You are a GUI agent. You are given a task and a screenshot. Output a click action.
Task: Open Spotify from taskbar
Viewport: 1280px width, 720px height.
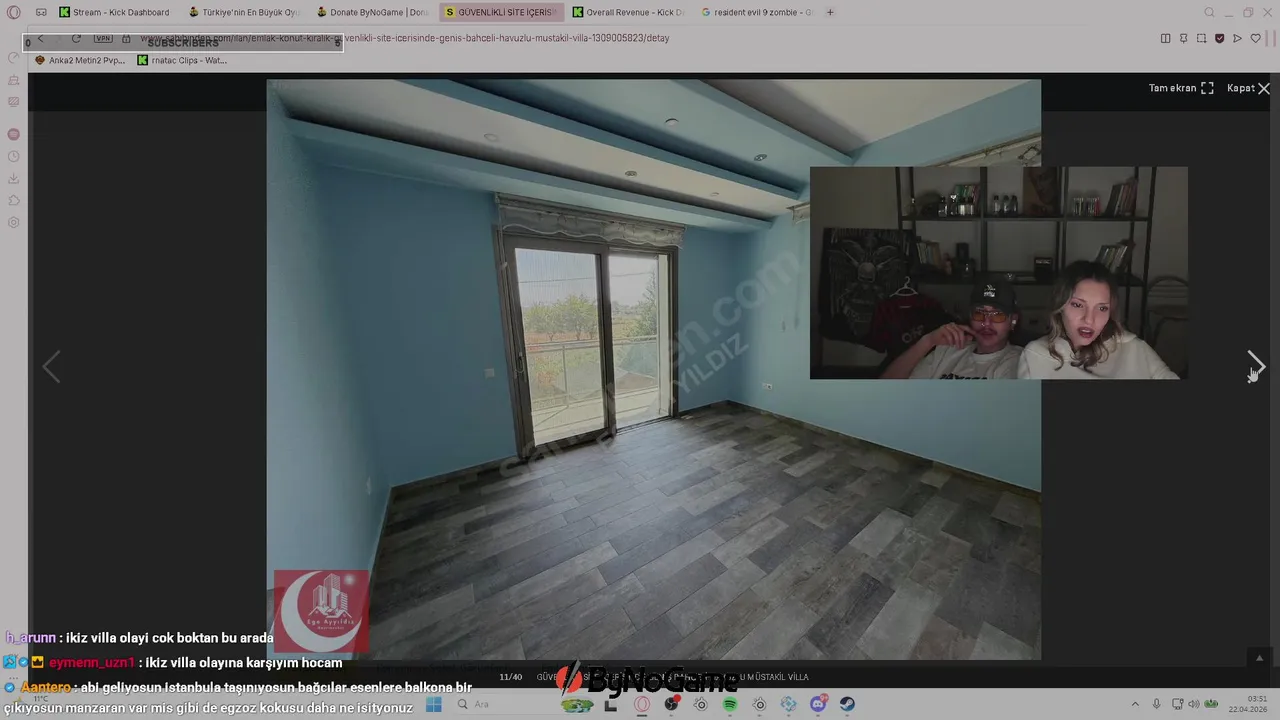coord(730,704)
